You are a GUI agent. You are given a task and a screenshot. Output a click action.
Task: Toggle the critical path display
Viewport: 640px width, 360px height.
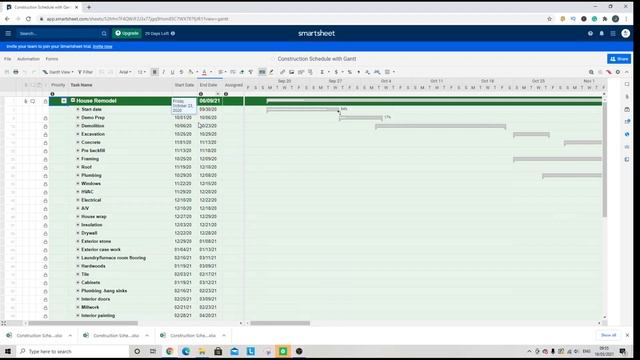click(x=609, y=72)
